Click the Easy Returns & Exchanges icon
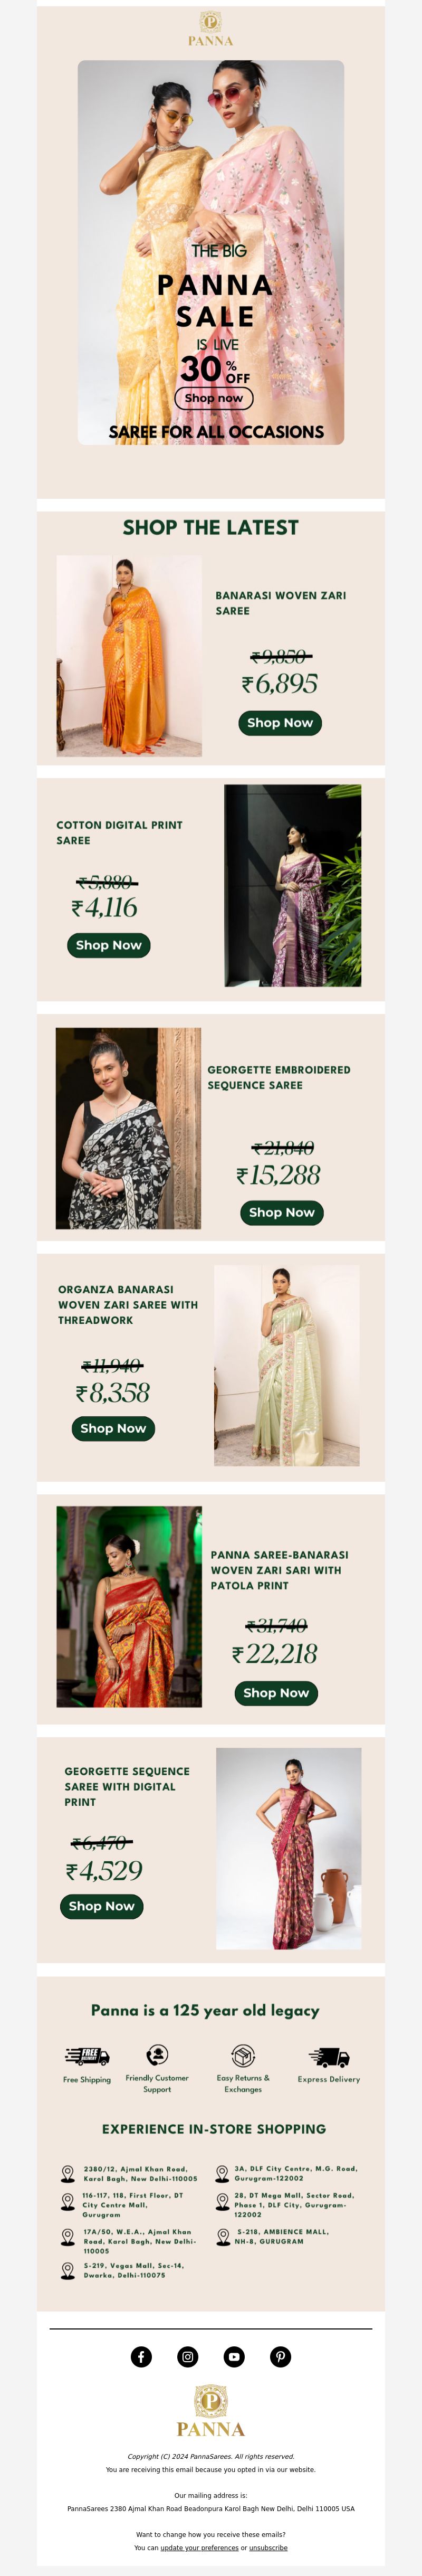 [x=243, y=2055]
